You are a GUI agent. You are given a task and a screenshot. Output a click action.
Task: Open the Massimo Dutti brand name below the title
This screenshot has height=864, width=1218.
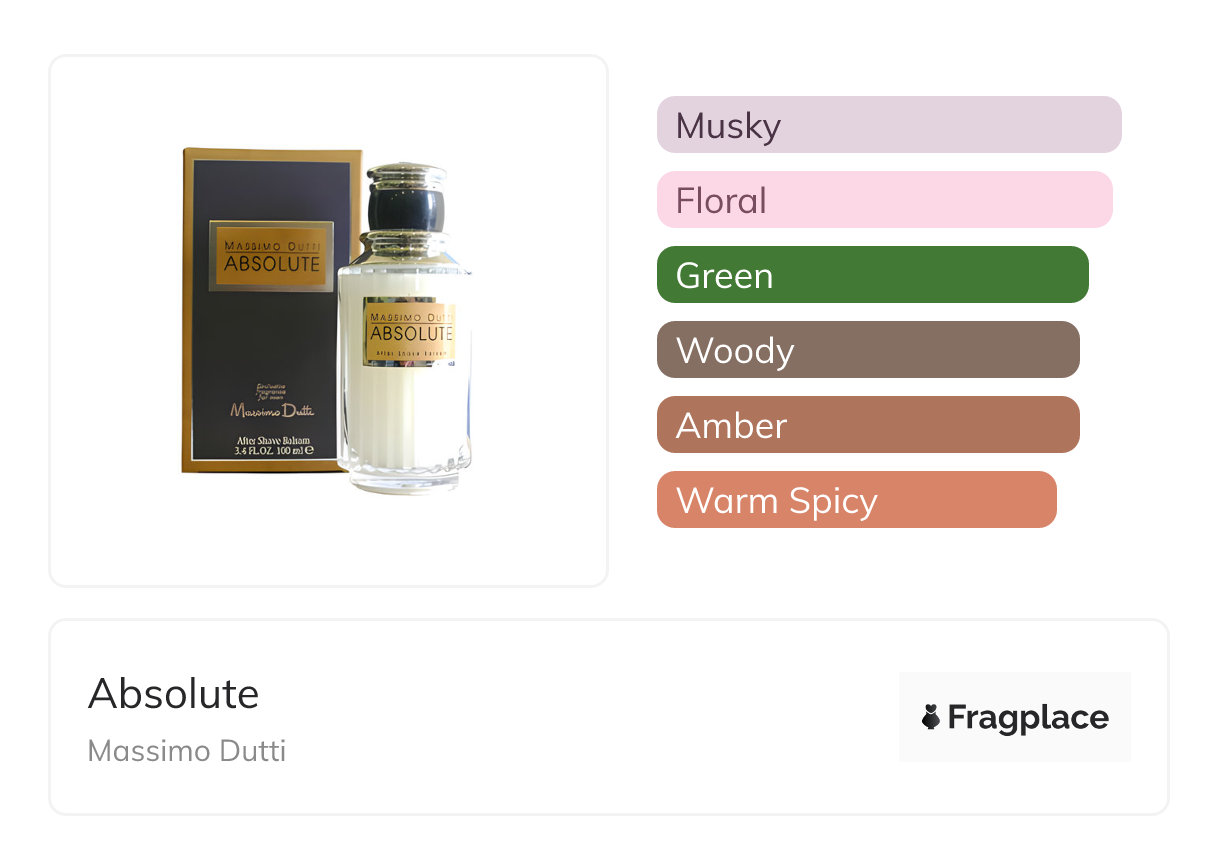click(187, 751)
